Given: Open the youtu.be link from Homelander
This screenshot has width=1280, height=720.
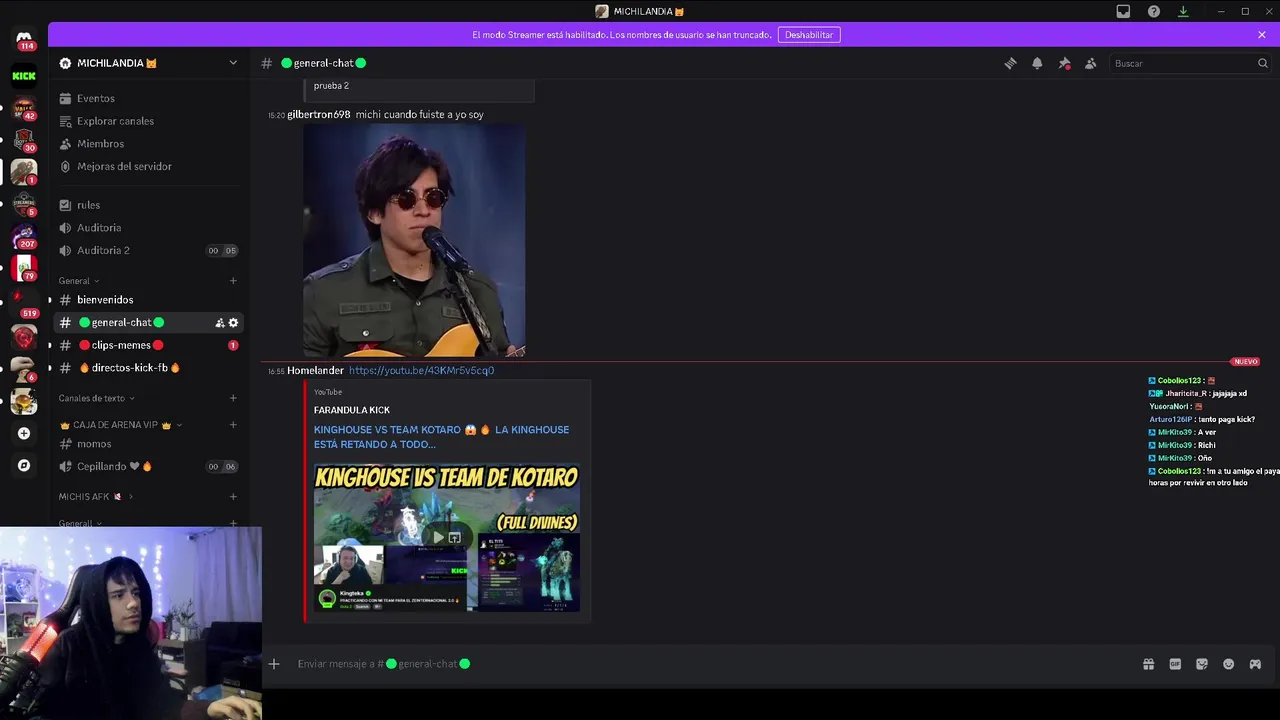Looking at the screenshot, I should (x=421, y=370).
